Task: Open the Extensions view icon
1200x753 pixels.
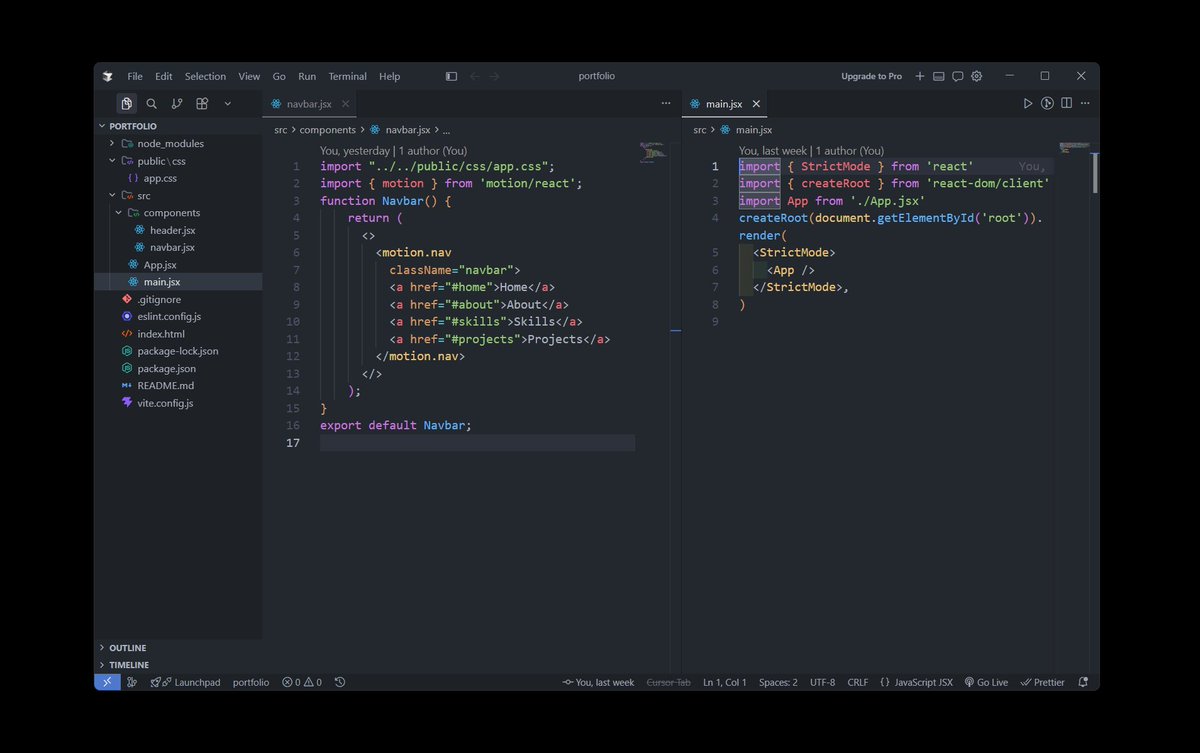Action: [202, 103]
